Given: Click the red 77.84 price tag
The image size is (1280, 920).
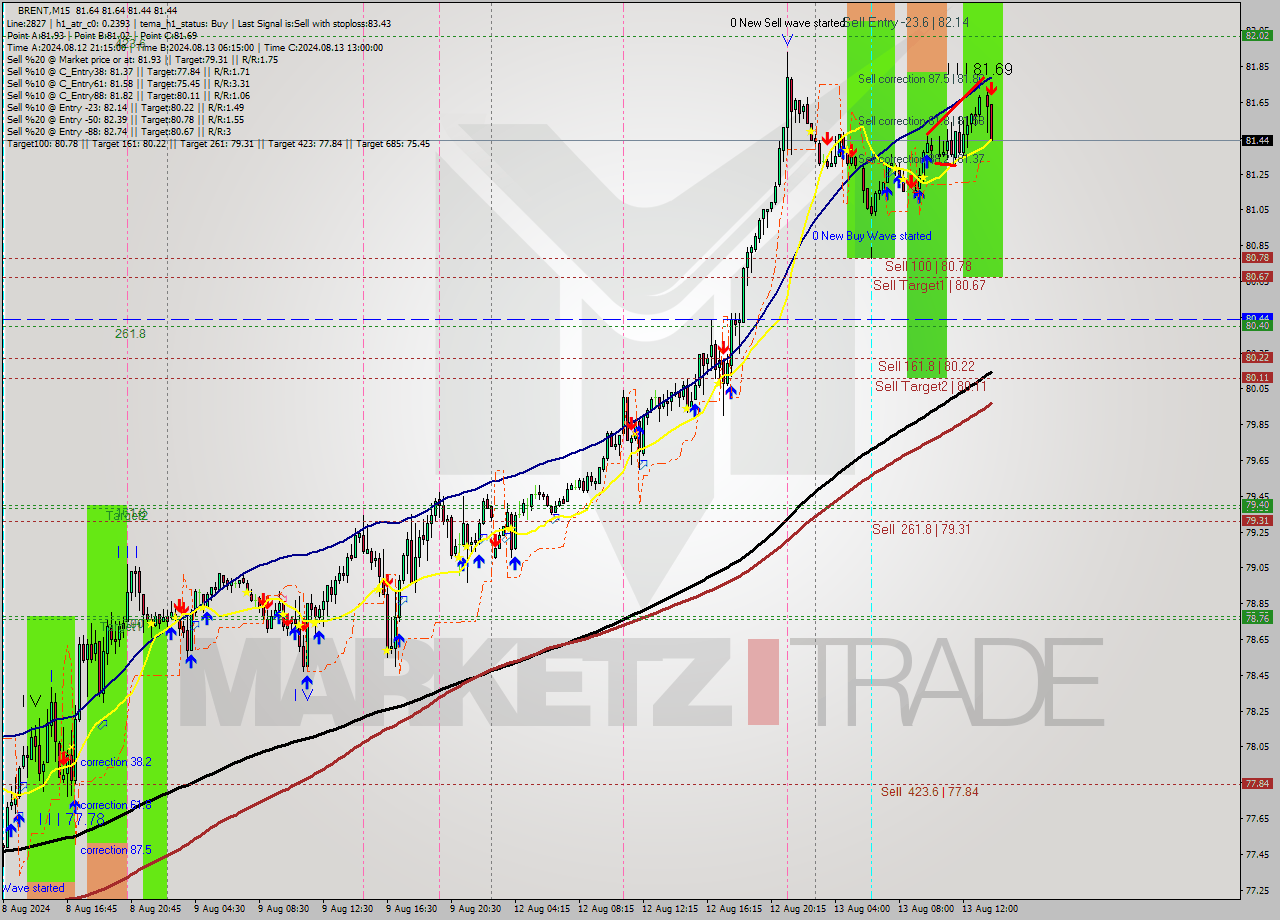Looking at the screenshot, I should click(1256, 783).
